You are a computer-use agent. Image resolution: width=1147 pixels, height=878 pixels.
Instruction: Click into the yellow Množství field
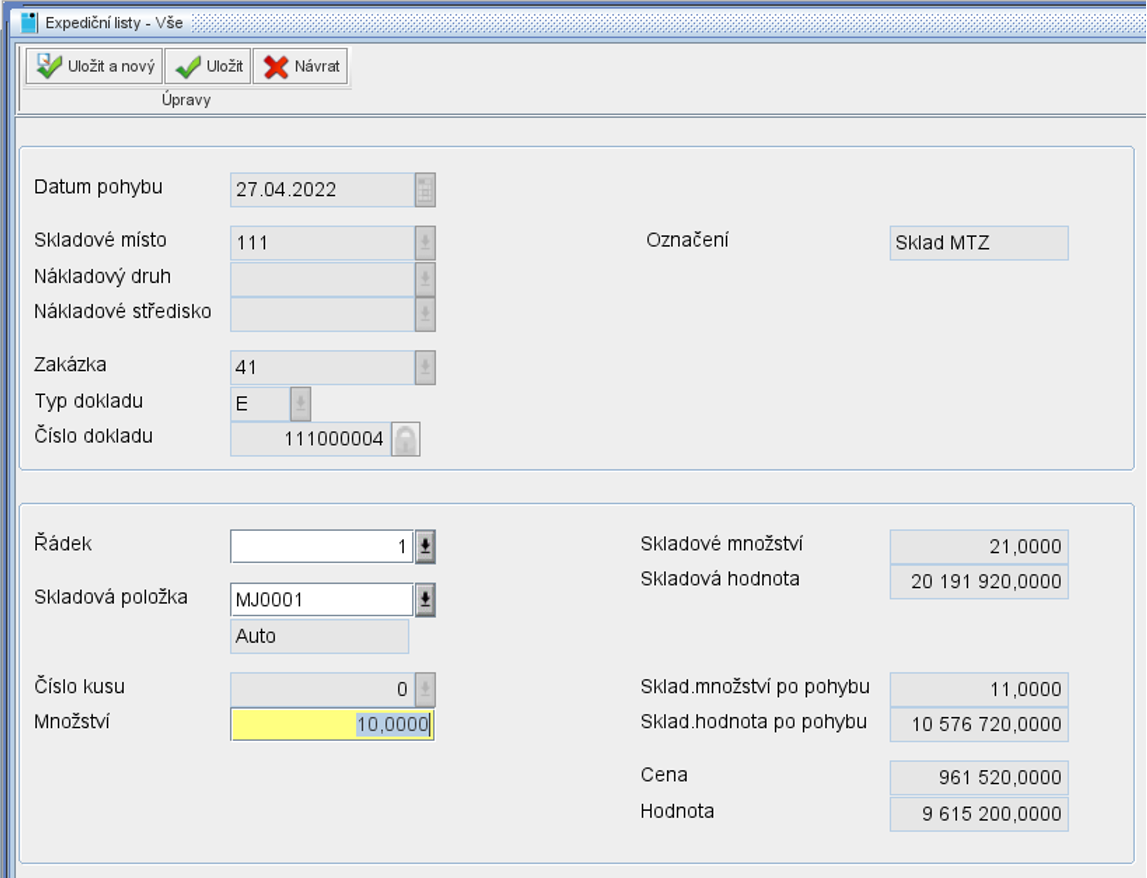coord(331,724)
